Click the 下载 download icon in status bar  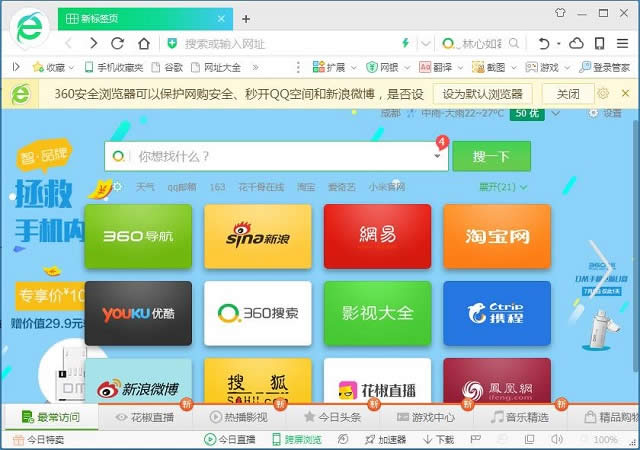pos(438,439)
